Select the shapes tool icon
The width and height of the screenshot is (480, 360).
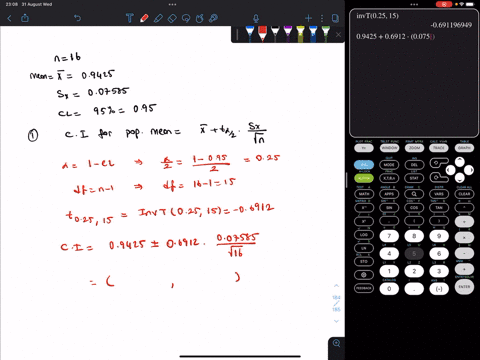pos(200,18)
